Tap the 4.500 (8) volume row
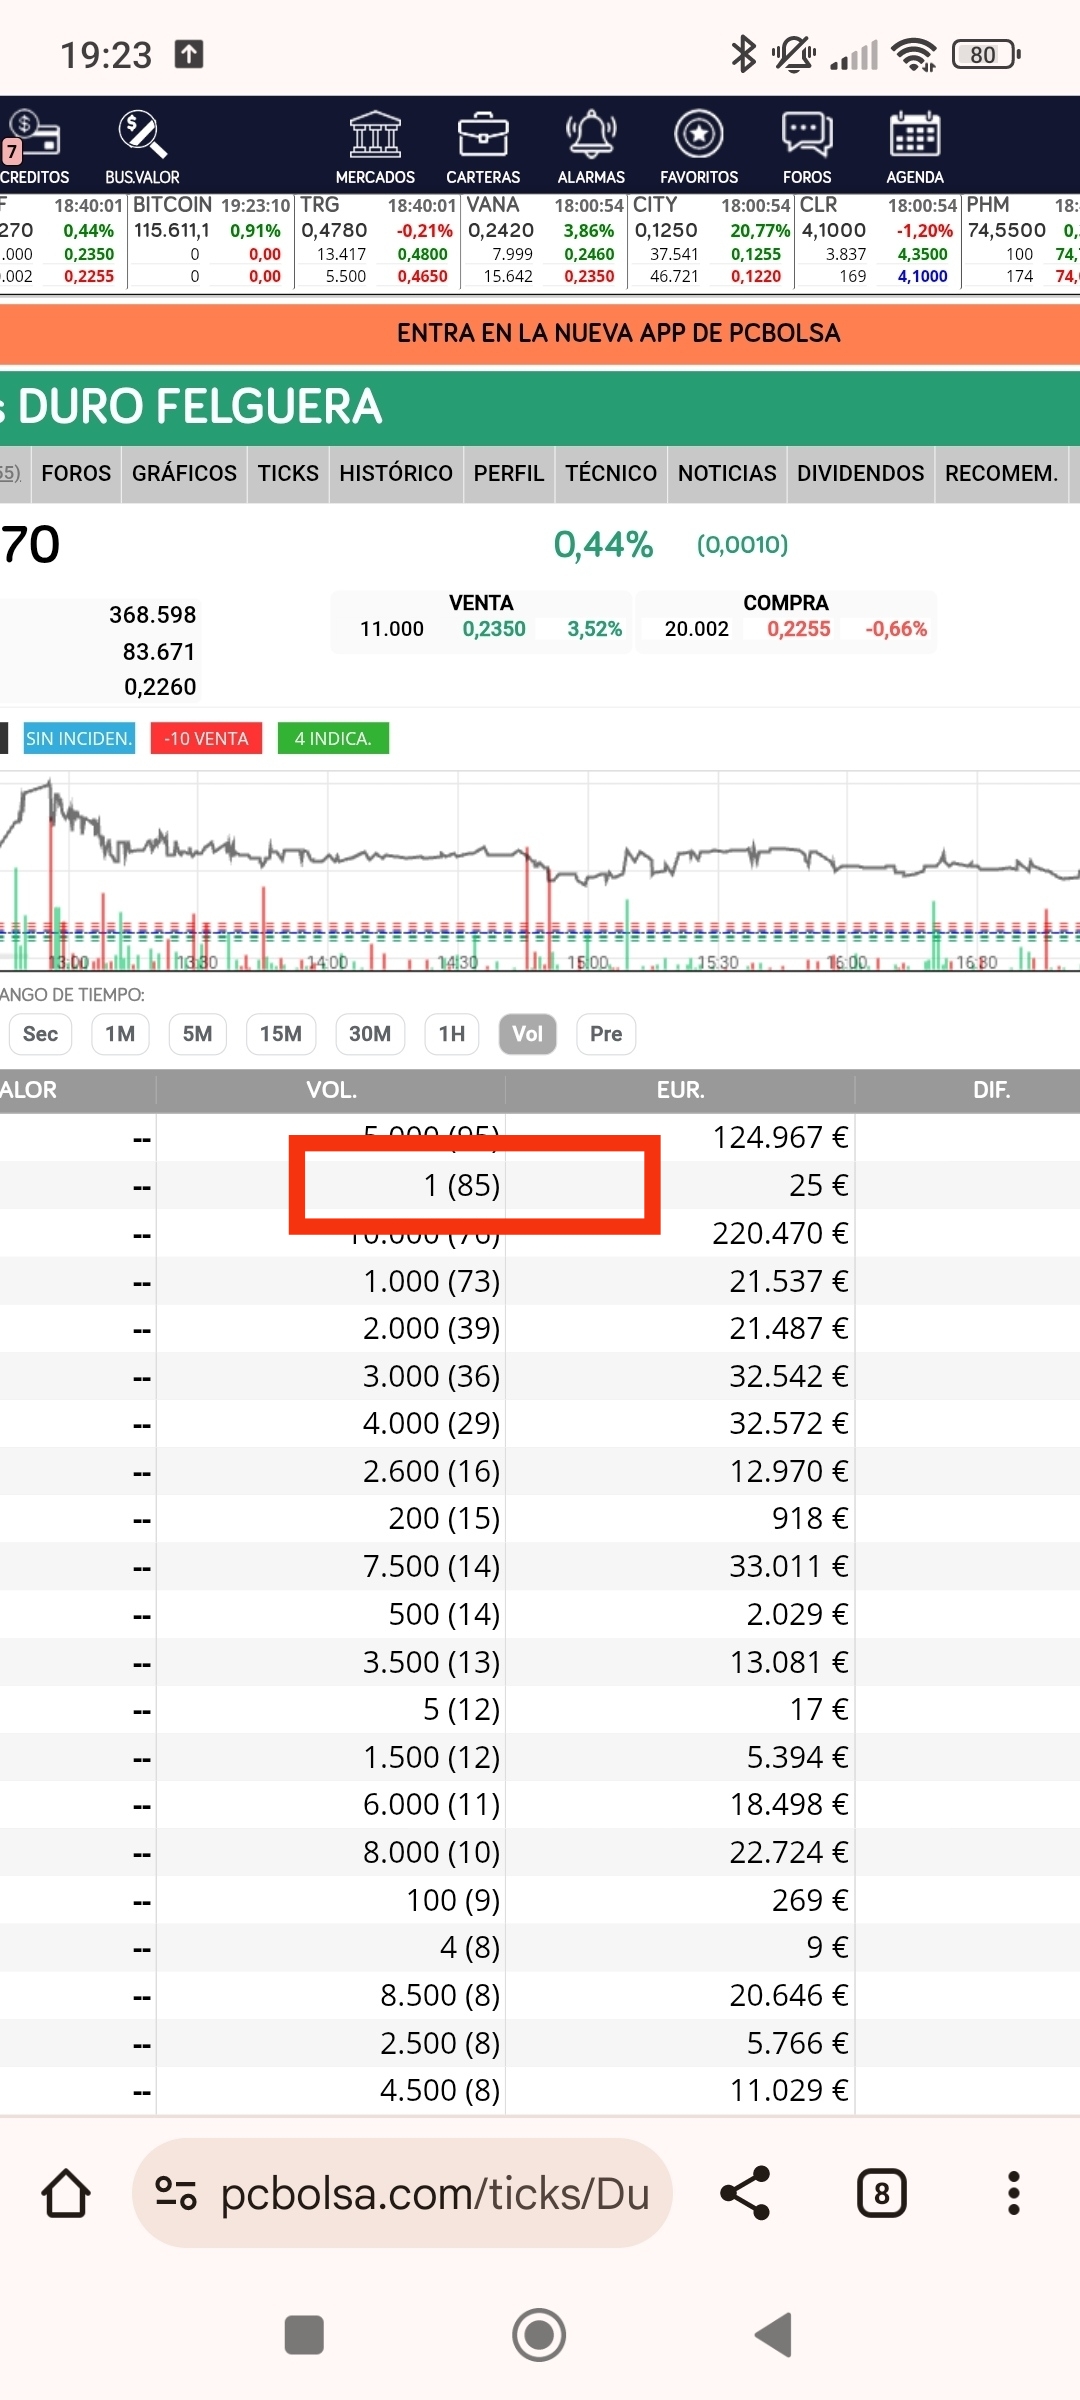Image resolution: width=1080 pixels, height=2400 pixels. (440, 2090)
